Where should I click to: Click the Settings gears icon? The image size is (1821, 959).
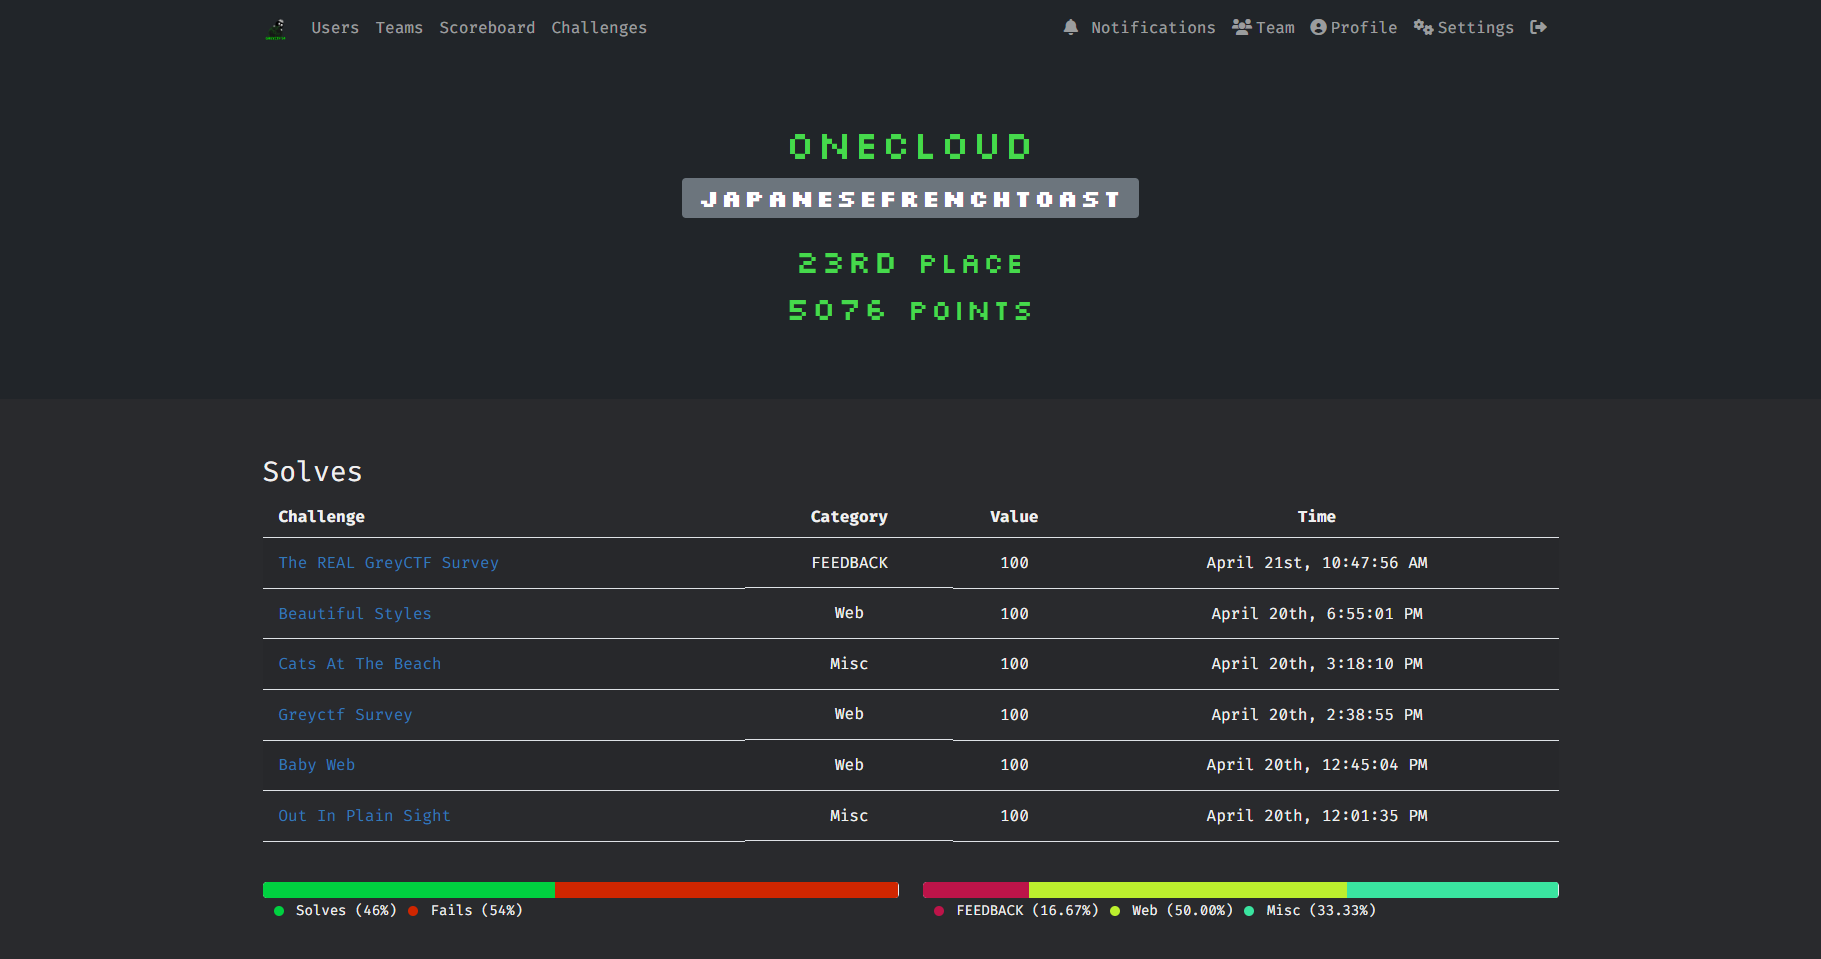pos(1424,28)
